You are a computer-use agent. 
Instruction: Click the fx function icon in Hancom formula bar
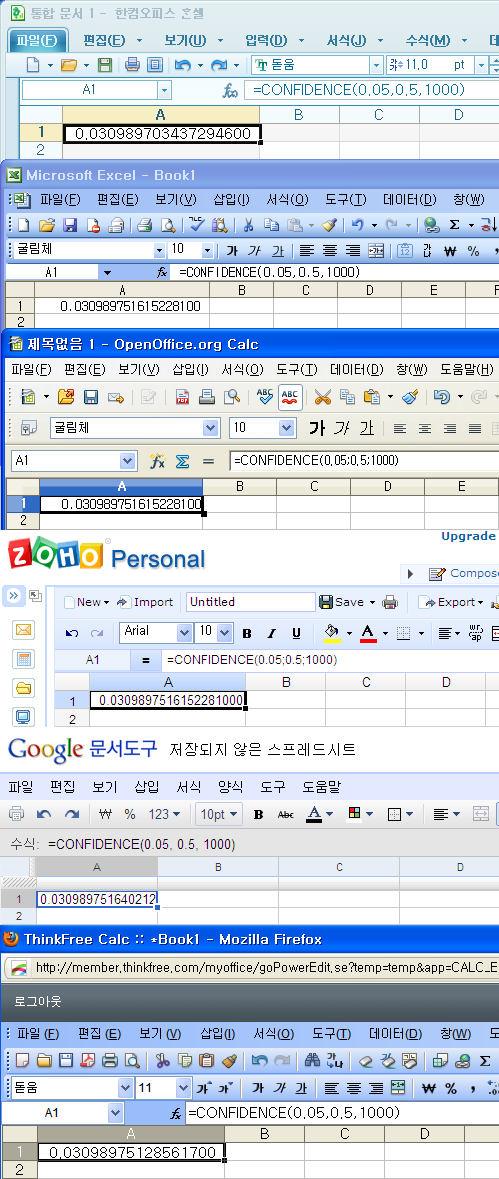(230, 91)
